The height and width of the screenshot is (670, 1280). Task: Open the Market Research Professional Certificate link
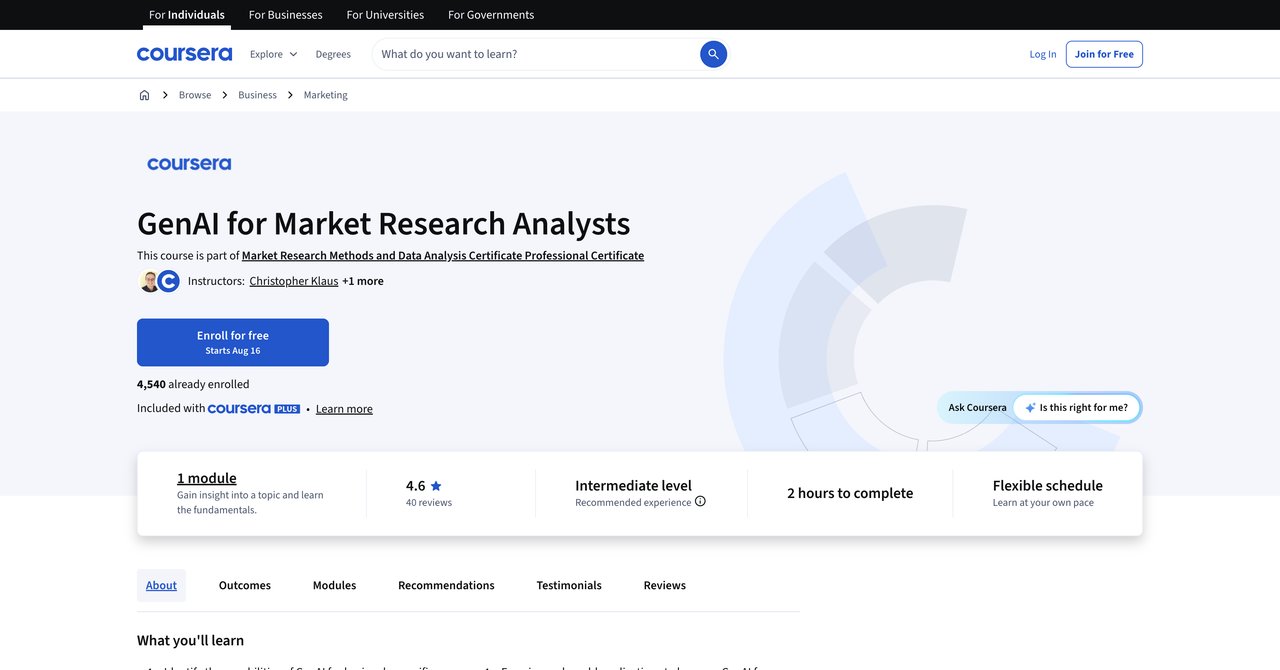(443, 256)
